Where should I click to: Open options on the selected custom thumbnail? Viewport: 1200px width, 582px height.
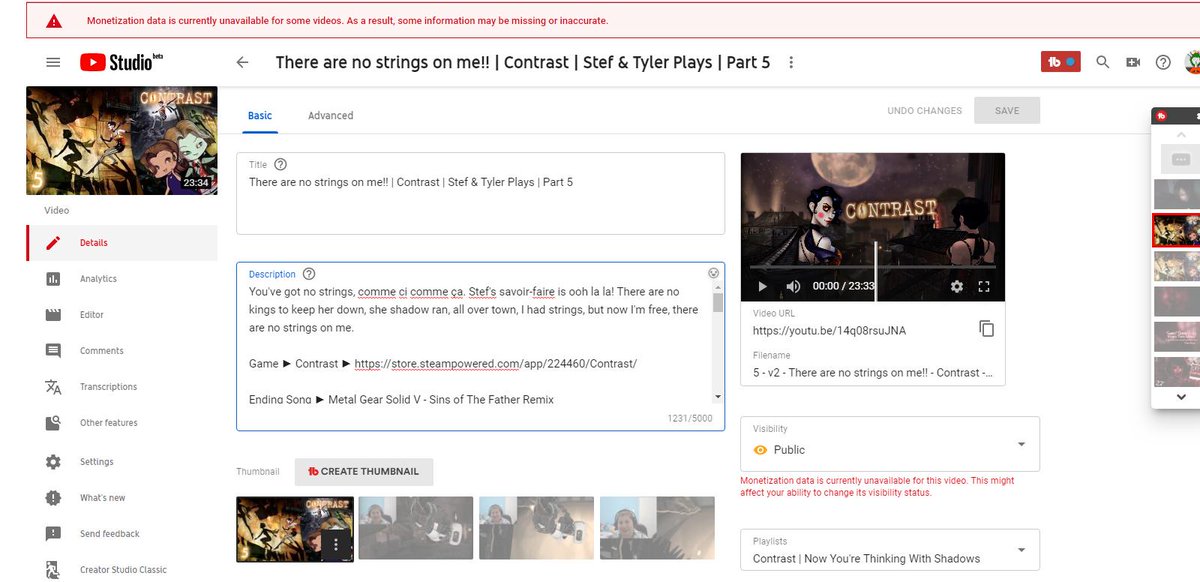click(x=337, y=544)
